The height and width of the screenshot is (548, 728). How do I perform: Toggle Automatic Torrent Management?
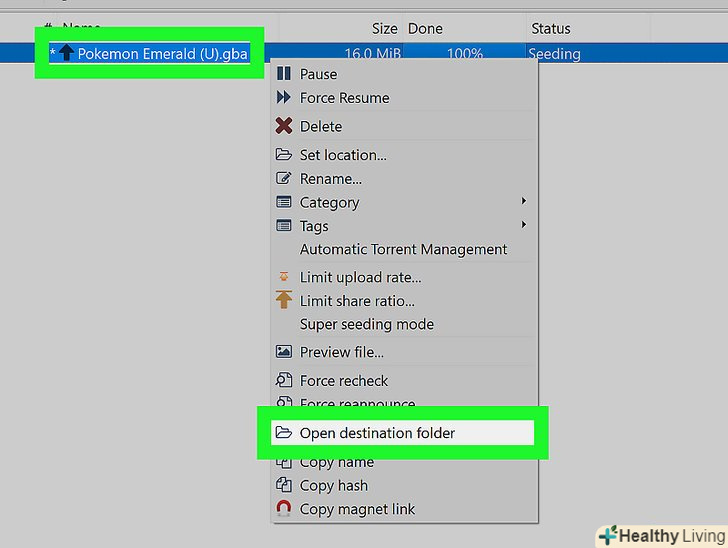tap(404, 249)
